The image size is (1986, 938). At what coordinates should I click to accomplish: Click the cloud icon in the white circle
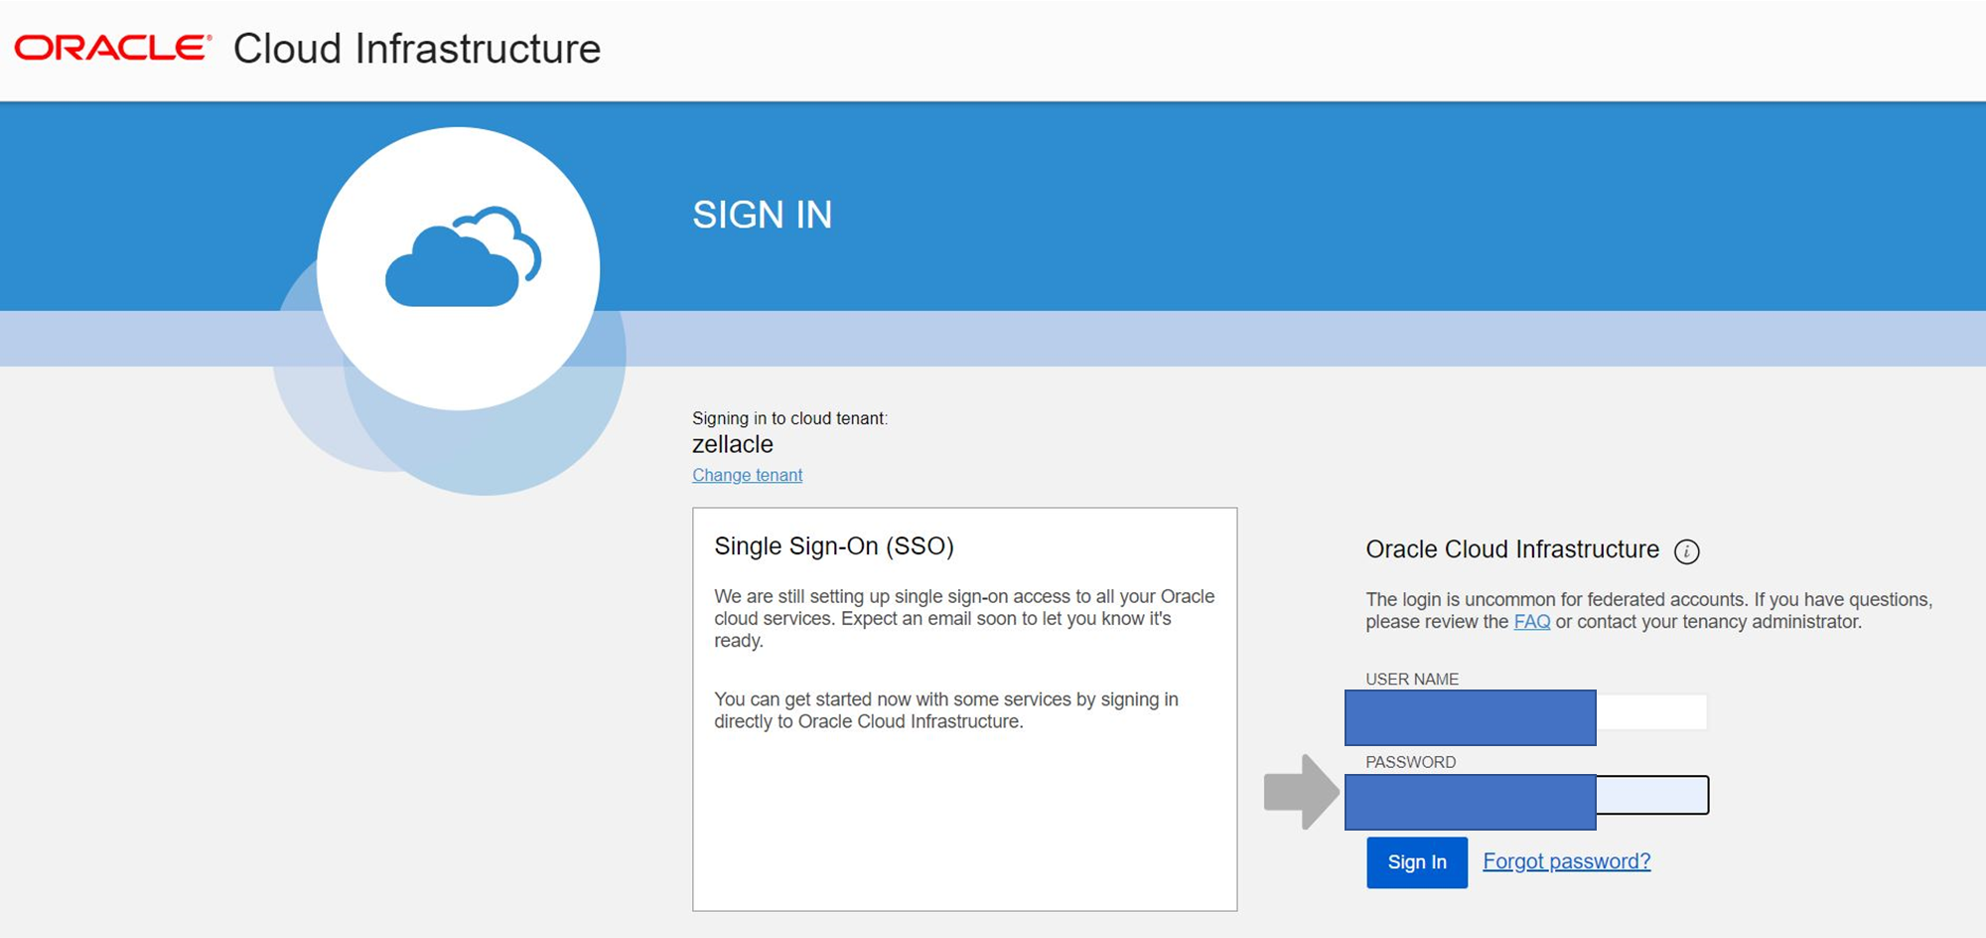[x=463, y=257]
